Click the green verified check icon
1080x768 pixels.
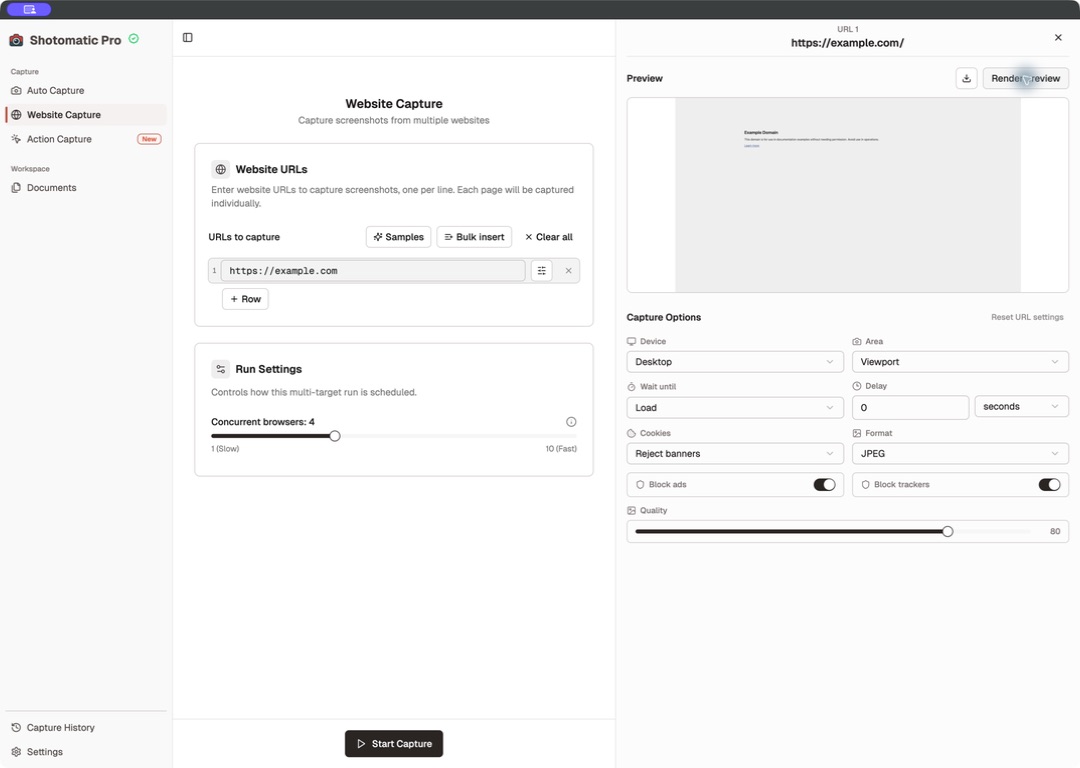pyautogui.click(x=134, y=39)
